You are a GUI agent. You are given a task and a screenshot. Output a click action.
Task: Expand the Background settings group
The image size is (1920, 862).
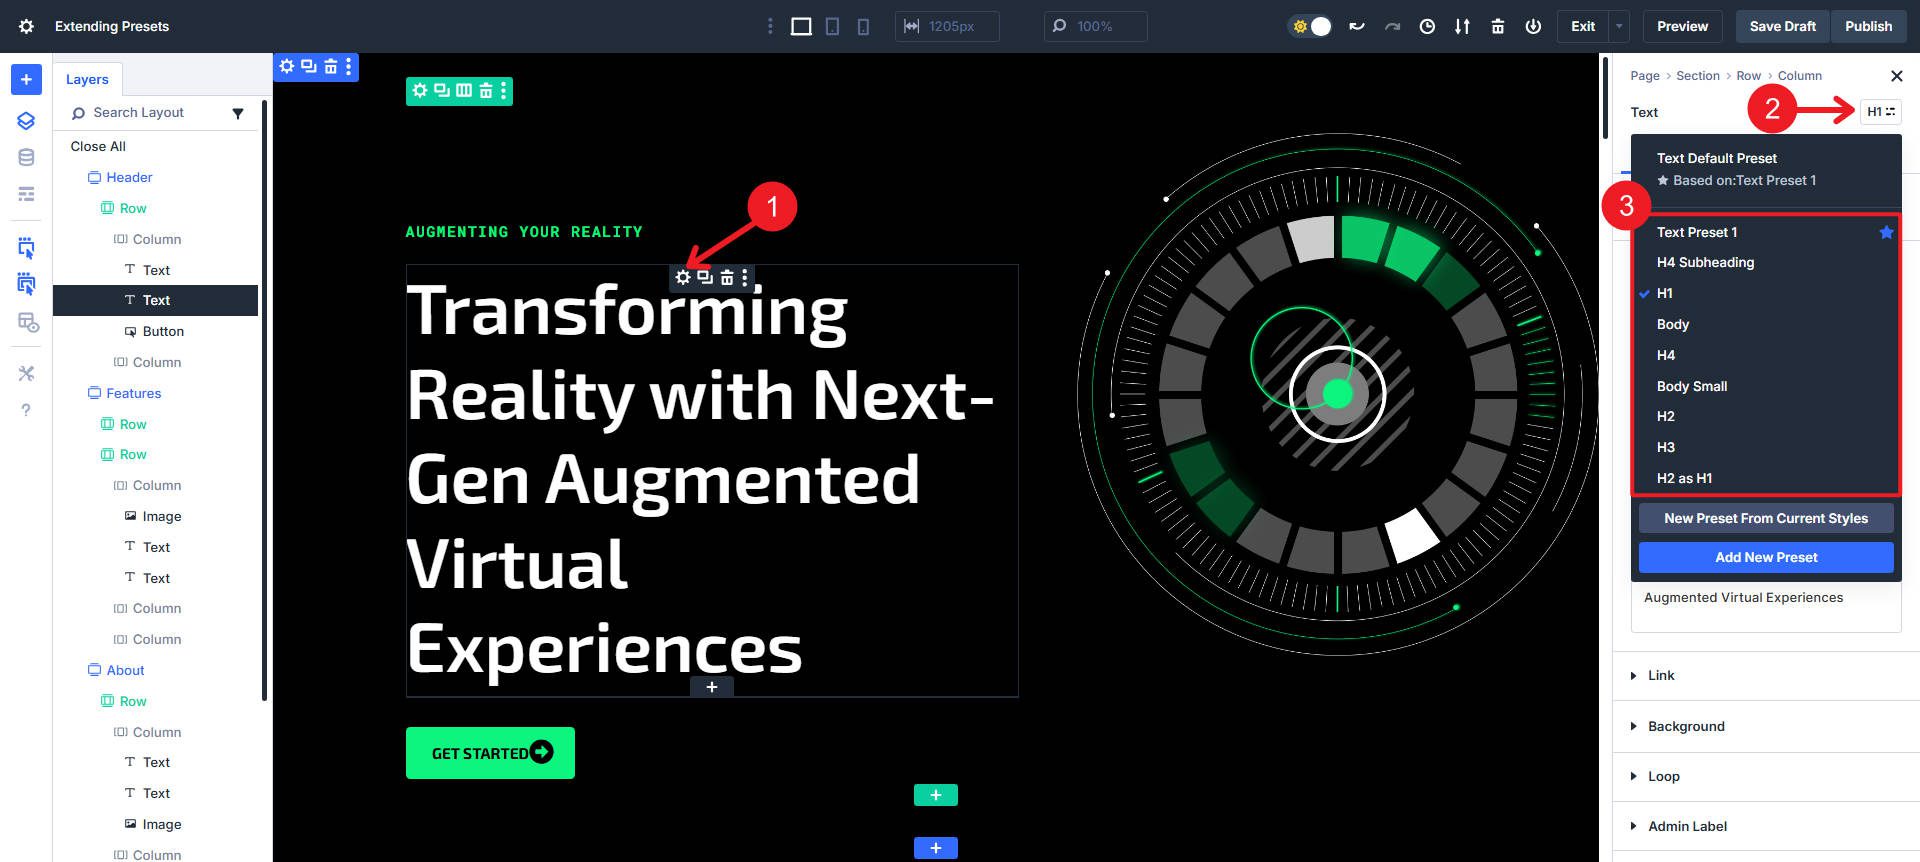click(1686, 726)
